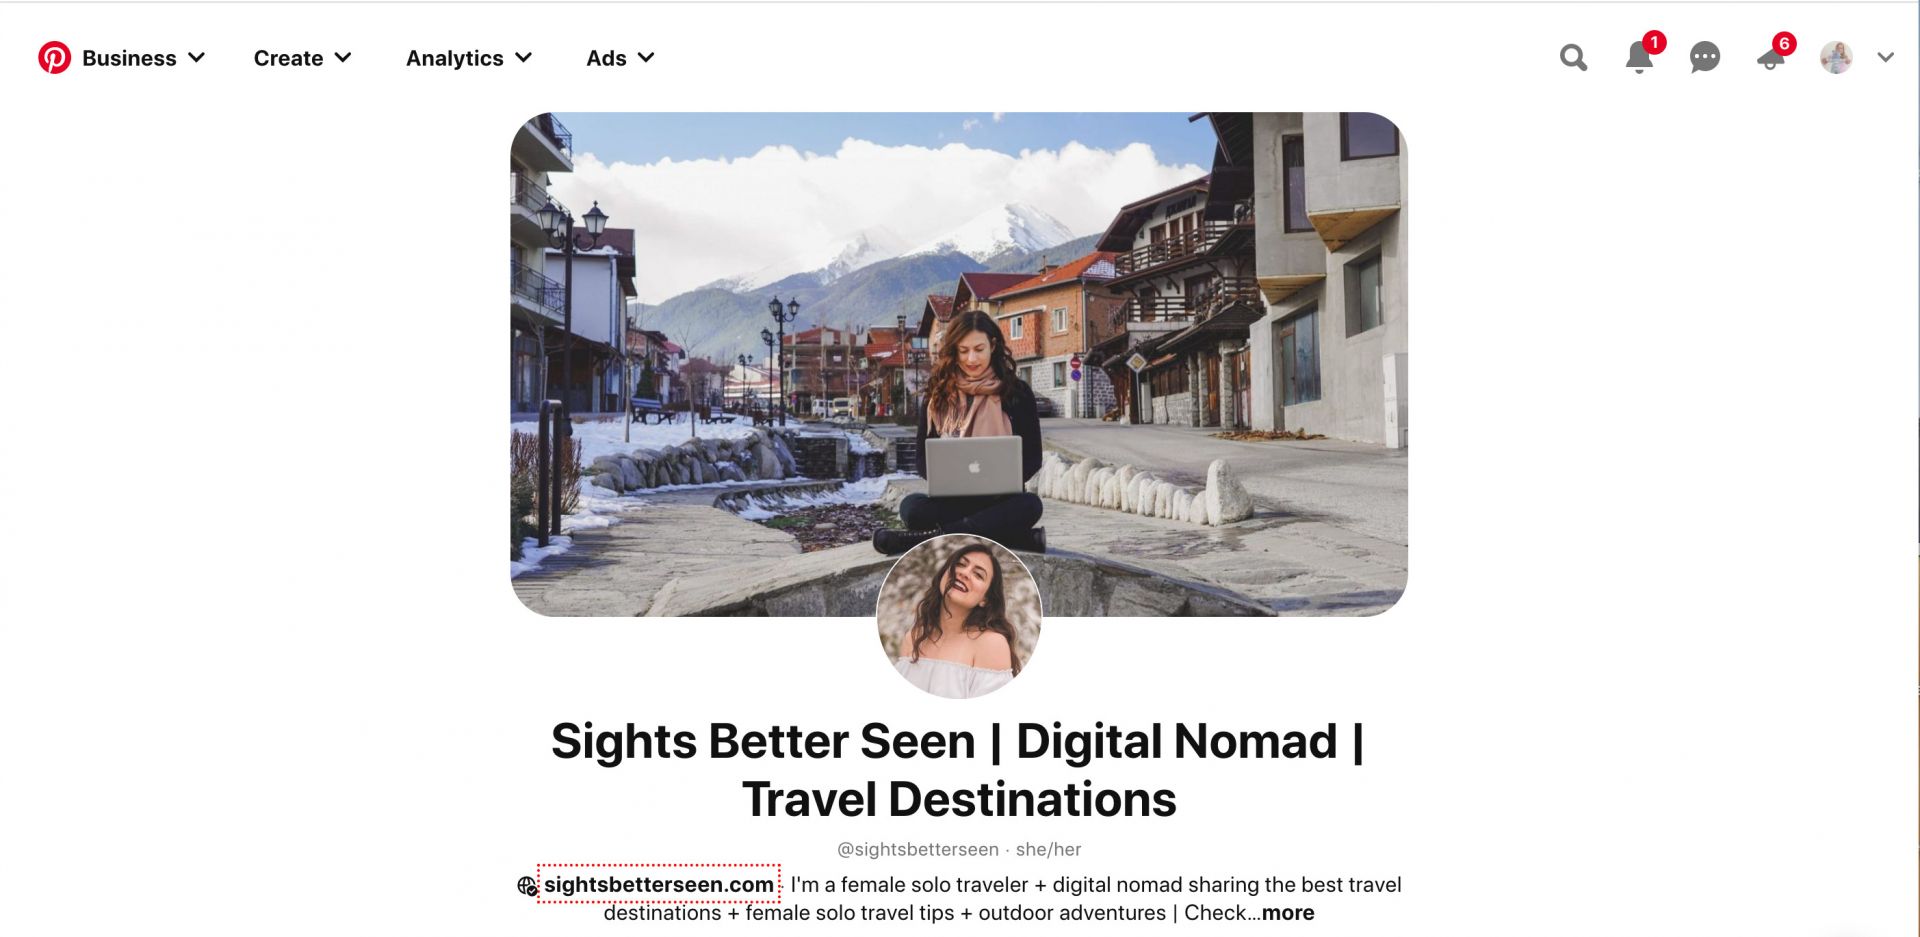This screenshot has width=1920, height=937.
Task: Expand the accounts chevron next to the avatar
Action: [1886, 58]
